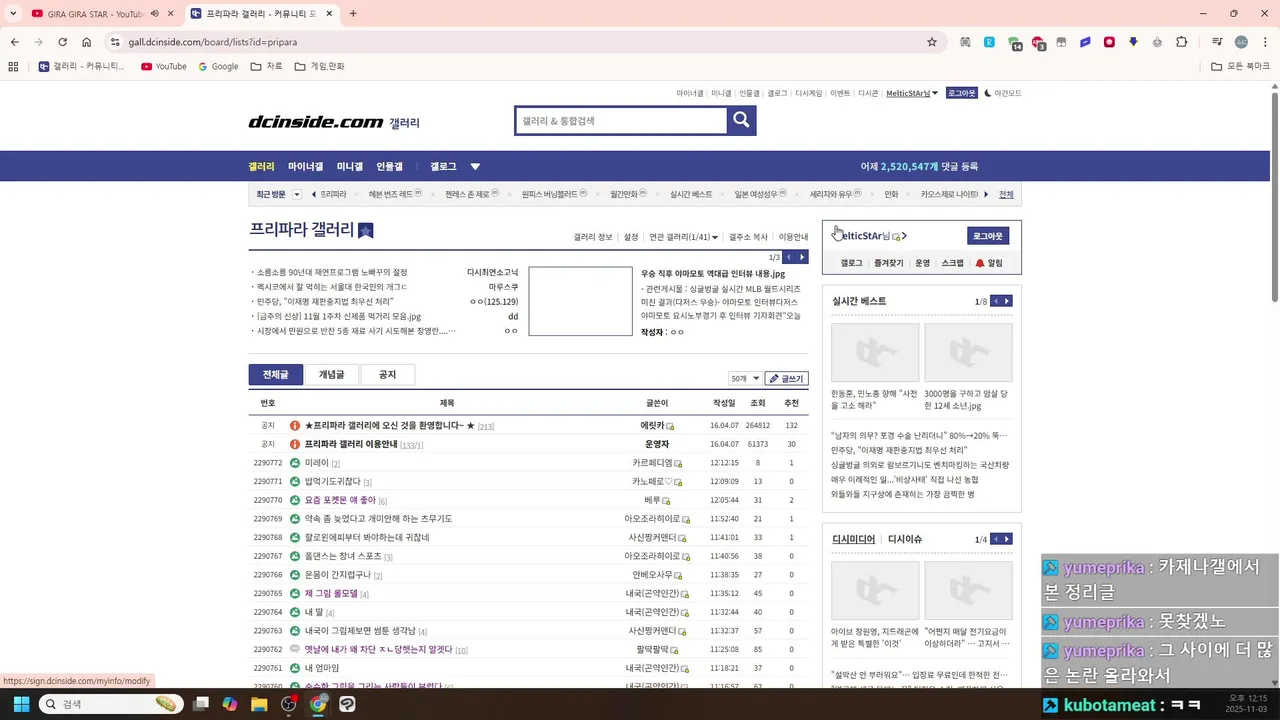The height and width of the screenshot is (720, 1280).
Task: Toggle 야간모드 night mode
Action: [x=1002, y=93]
